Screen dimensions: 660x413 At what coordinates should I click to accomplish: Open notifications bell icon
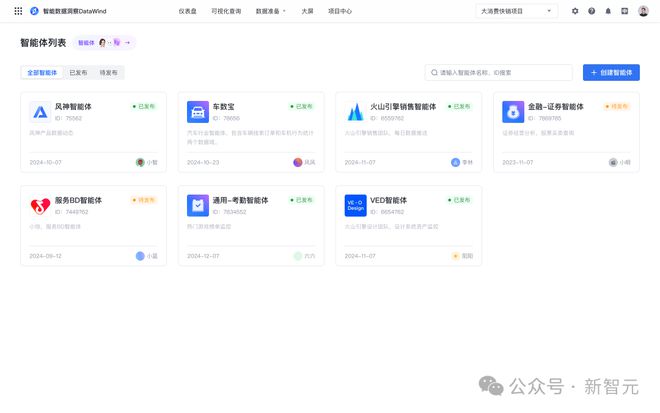608,11
